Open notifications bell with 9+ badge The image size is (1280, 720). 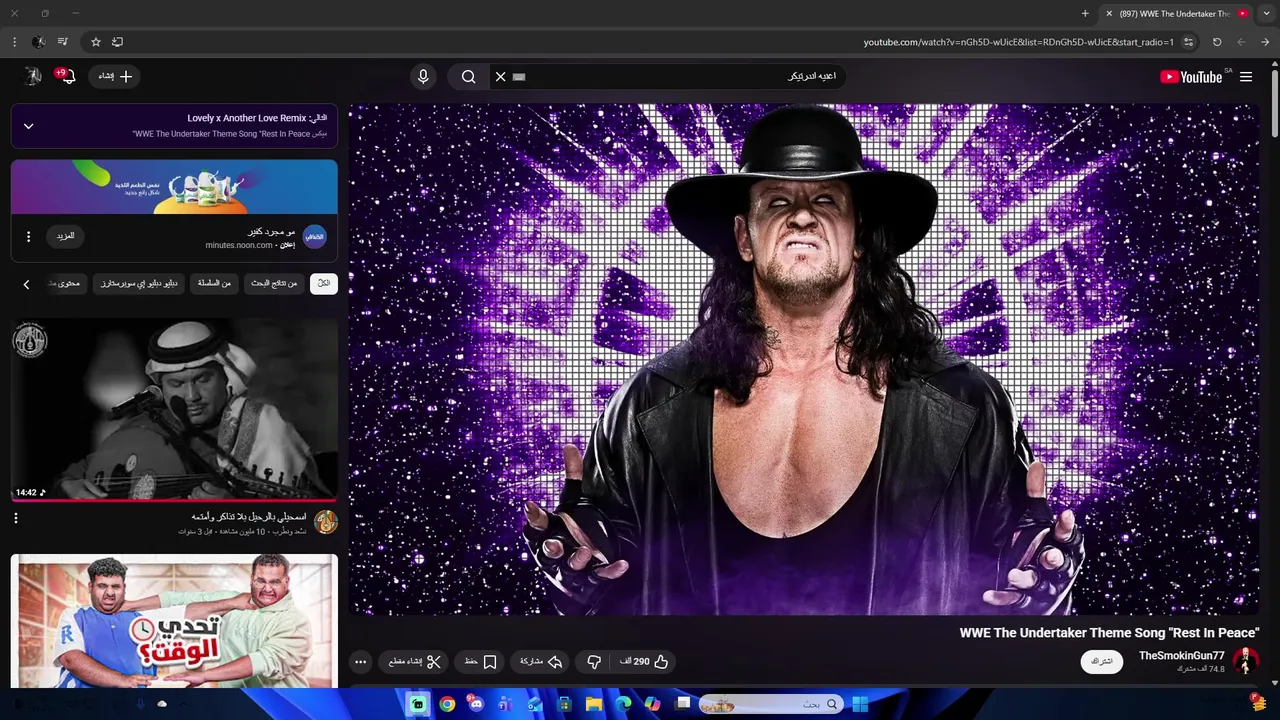(x=68, y=77)
